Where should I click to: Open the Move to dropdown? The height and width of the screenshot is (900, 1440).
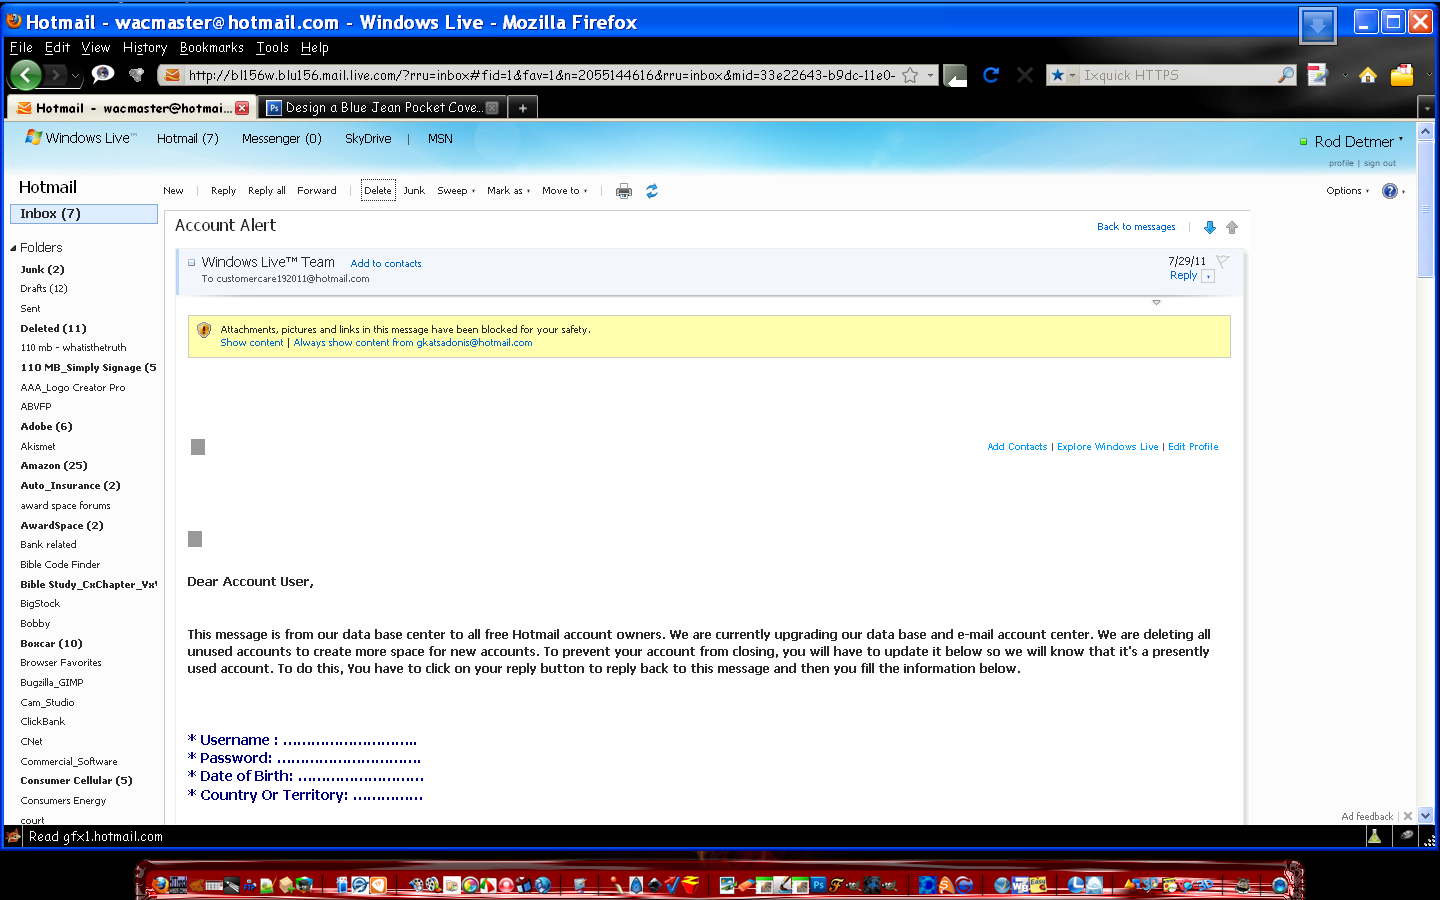pyautogui.click(x=565, y=191)
